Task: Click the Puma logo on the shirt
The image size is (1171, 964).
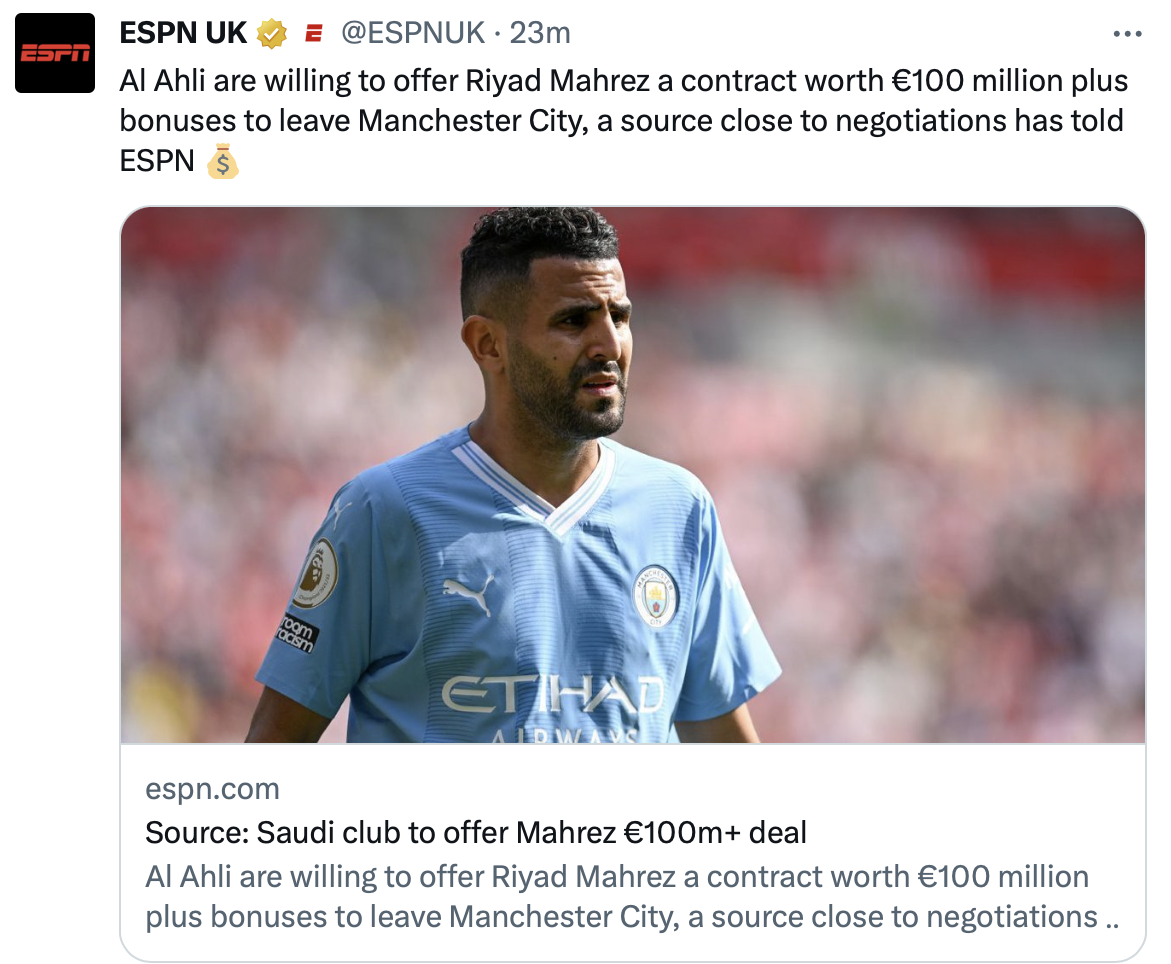Action: [468, 593]
